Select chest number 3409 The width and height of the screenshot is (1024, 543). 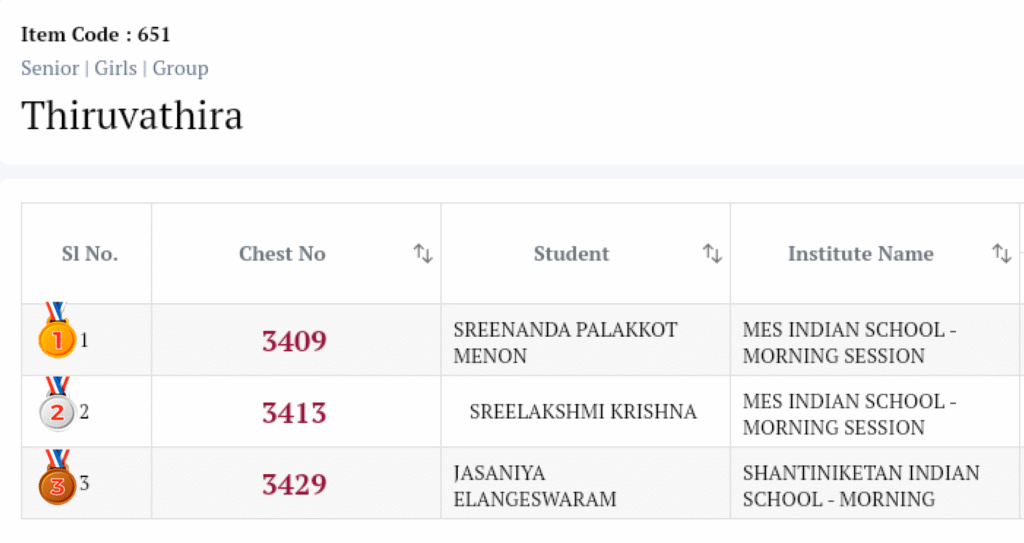[294, 341]
